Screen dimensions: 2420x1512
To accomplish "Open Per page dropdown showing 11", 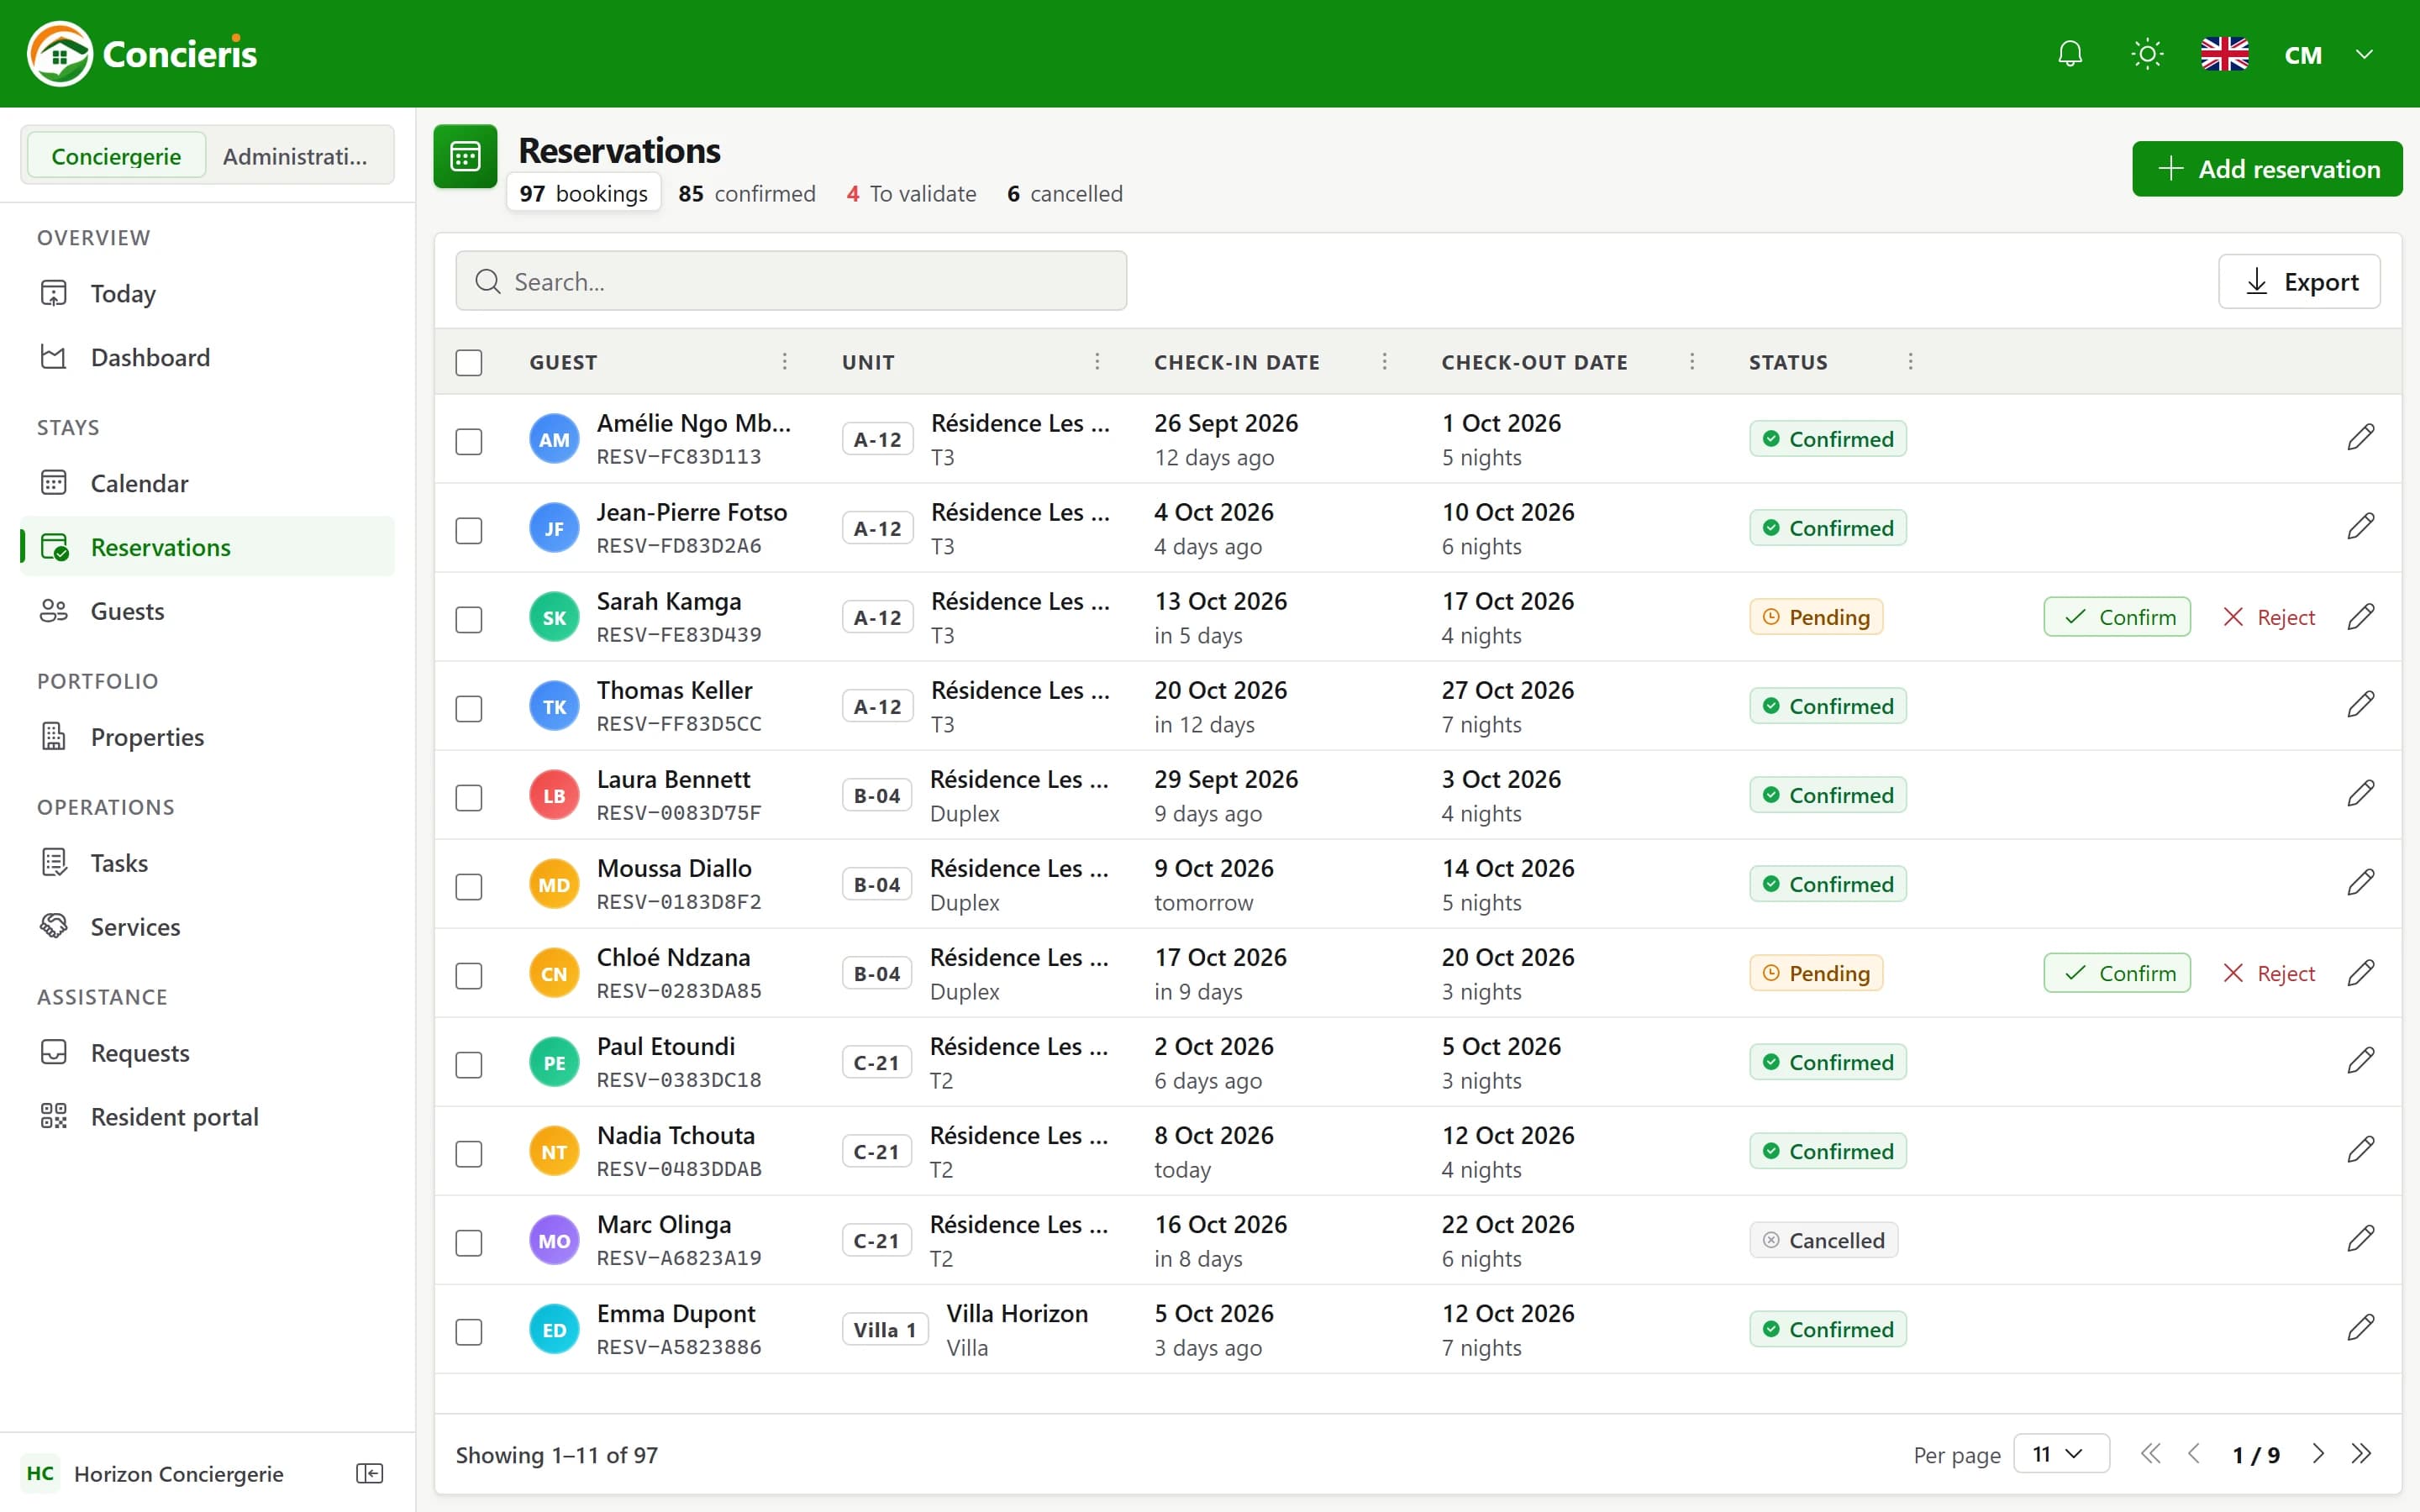I will [x=2060, y=1454].
